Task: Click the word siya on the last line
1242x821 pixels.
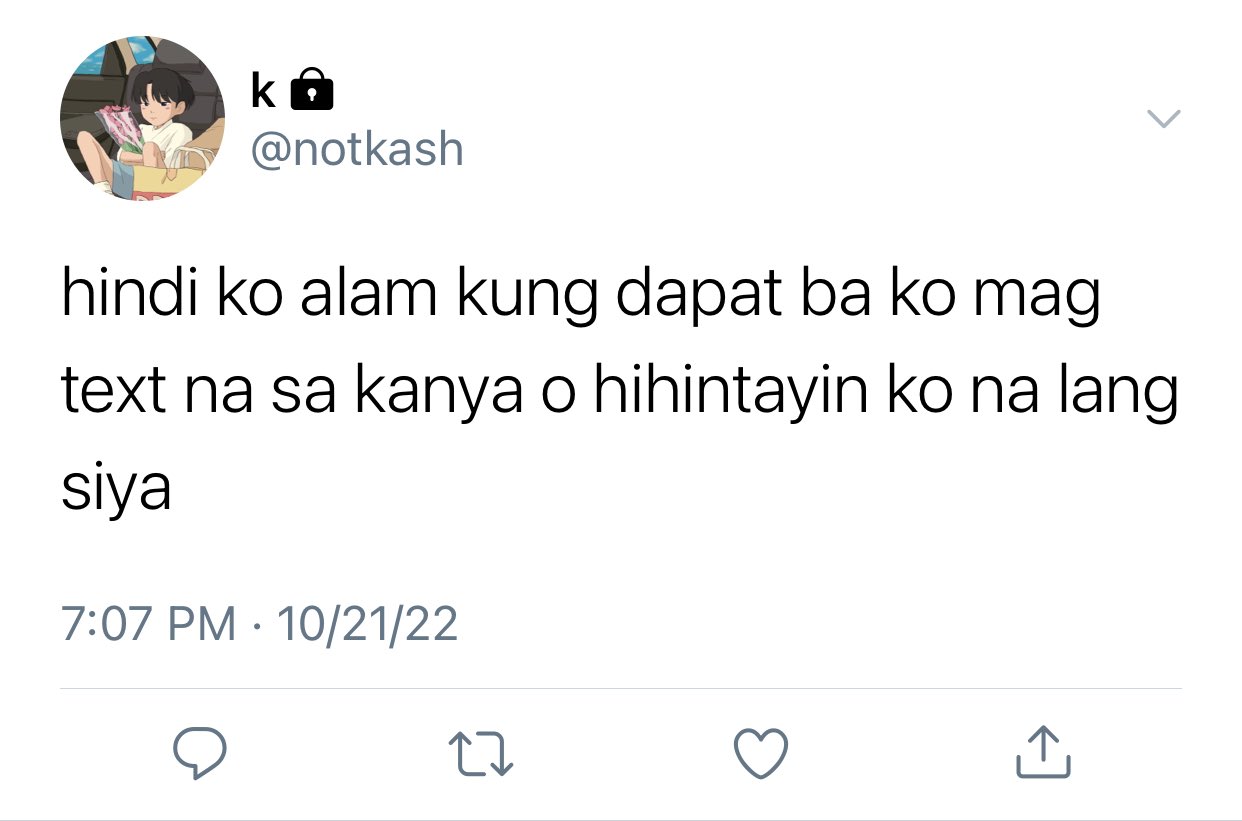Action: [116, 490]
